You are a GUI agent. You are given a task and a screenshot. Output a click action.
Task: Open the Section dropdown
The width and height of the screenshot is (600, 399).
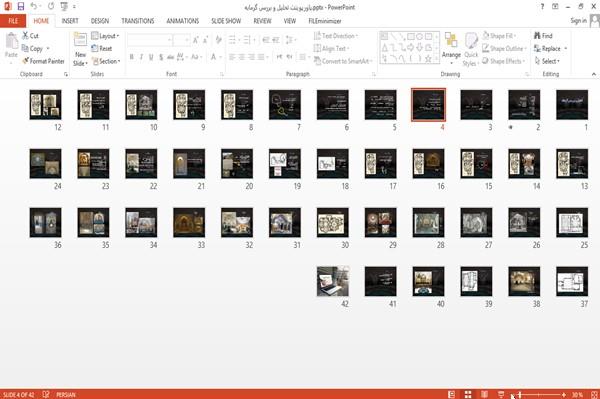pos(106,61)
